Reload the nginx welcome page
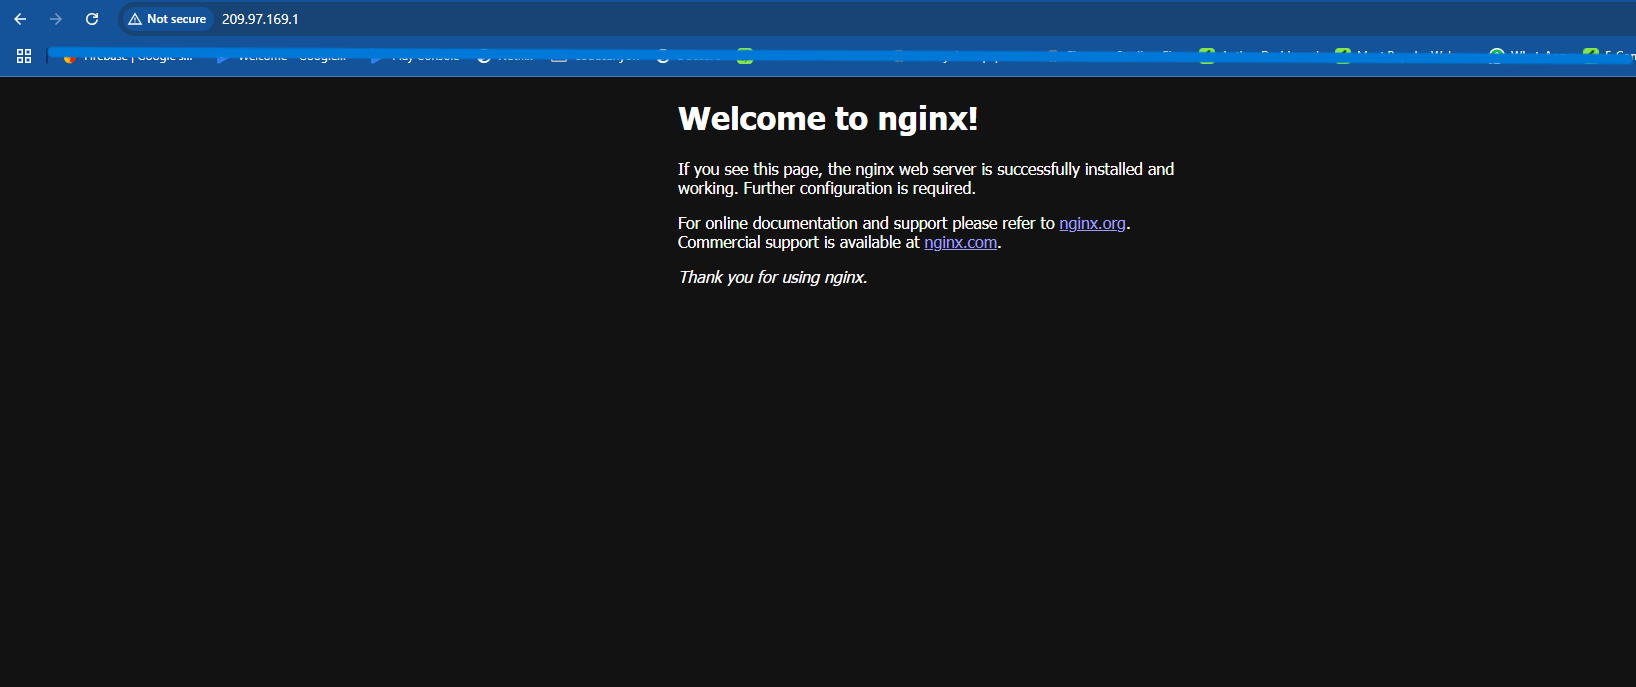Viewport: 1636px width, 687px height. (x=92, y=19)
